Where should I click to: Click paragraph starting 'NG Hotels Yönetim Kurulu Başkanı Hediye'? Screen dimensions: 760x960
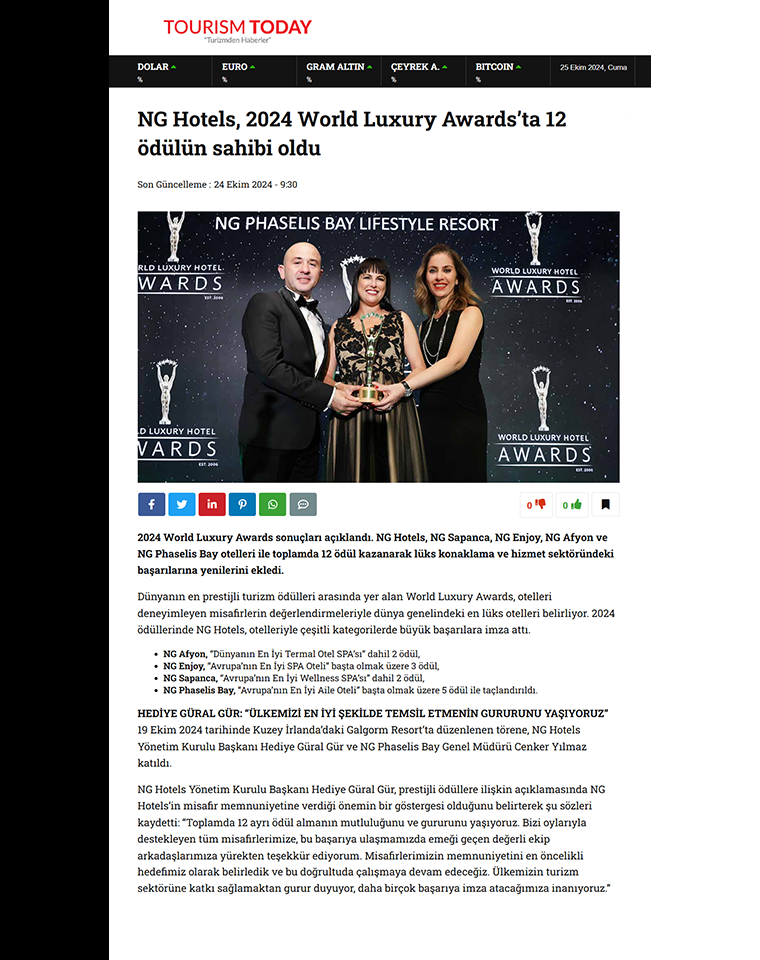tap(374, 839)
